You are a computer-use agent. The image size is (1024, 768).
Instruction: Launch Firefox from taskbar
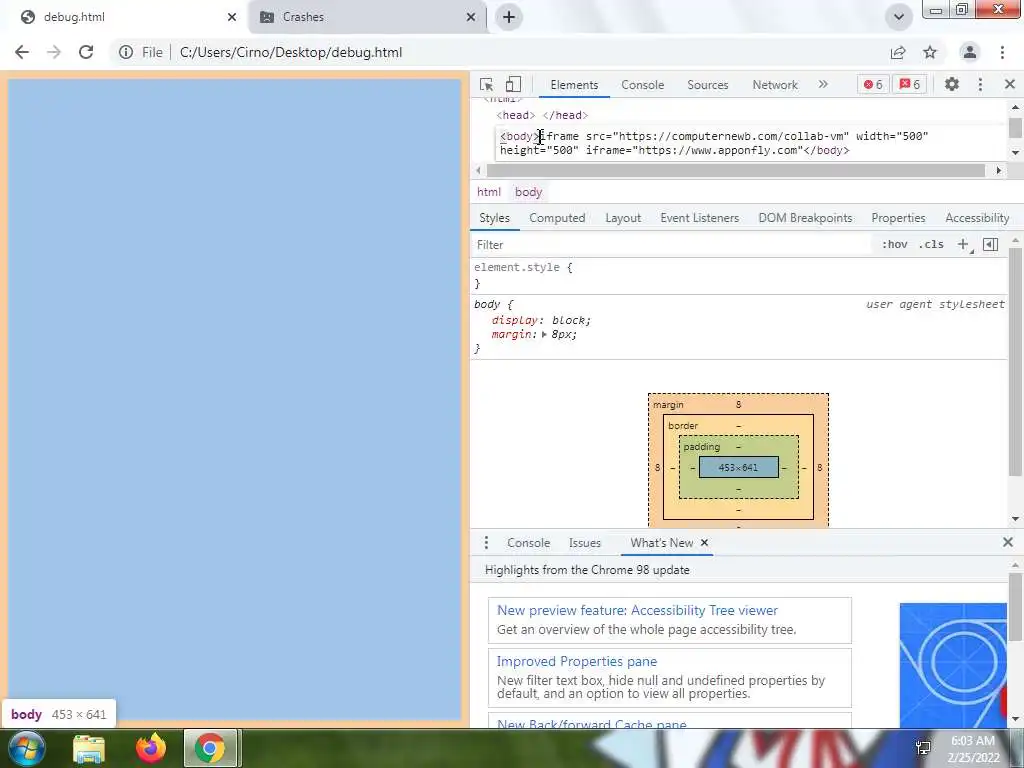(x=151, y=749)
